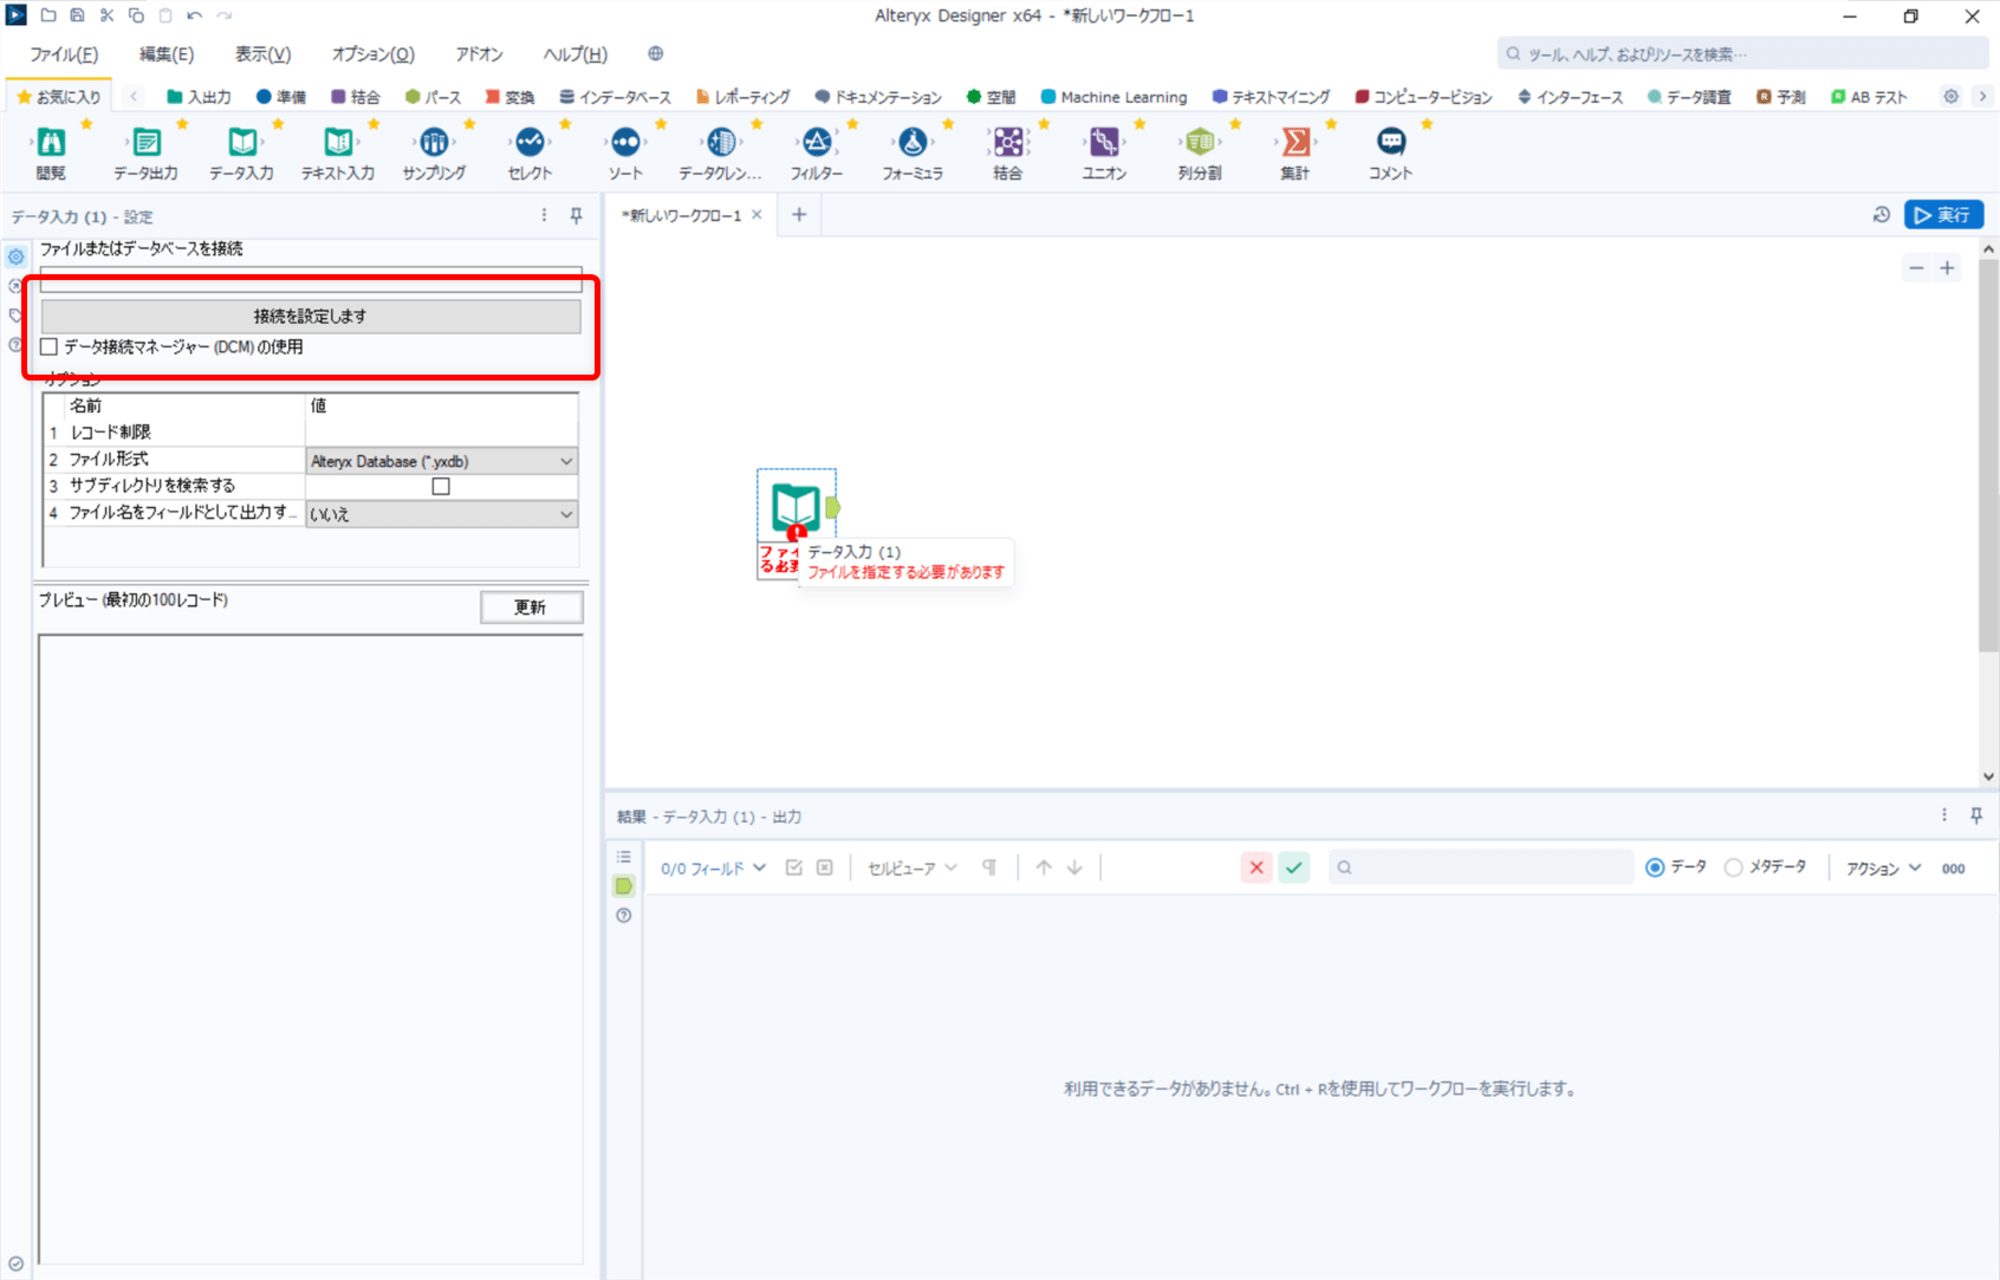Open the workflow history icon
The height and width of the screenshot is (1280, 2000).
coord(1881,215)
